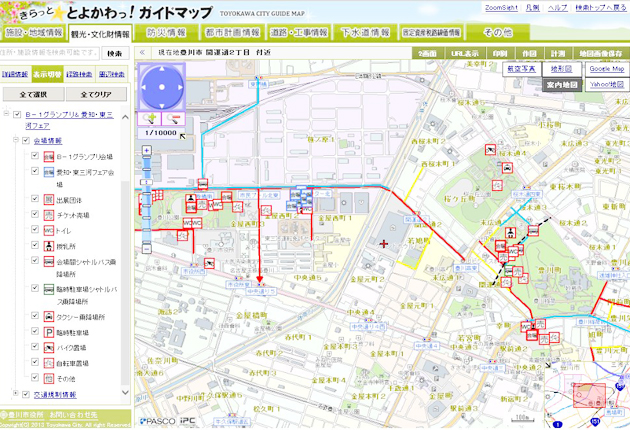Toggle the 授乳所 layer checkbox
630x430 pixels.
pos(35,245)
